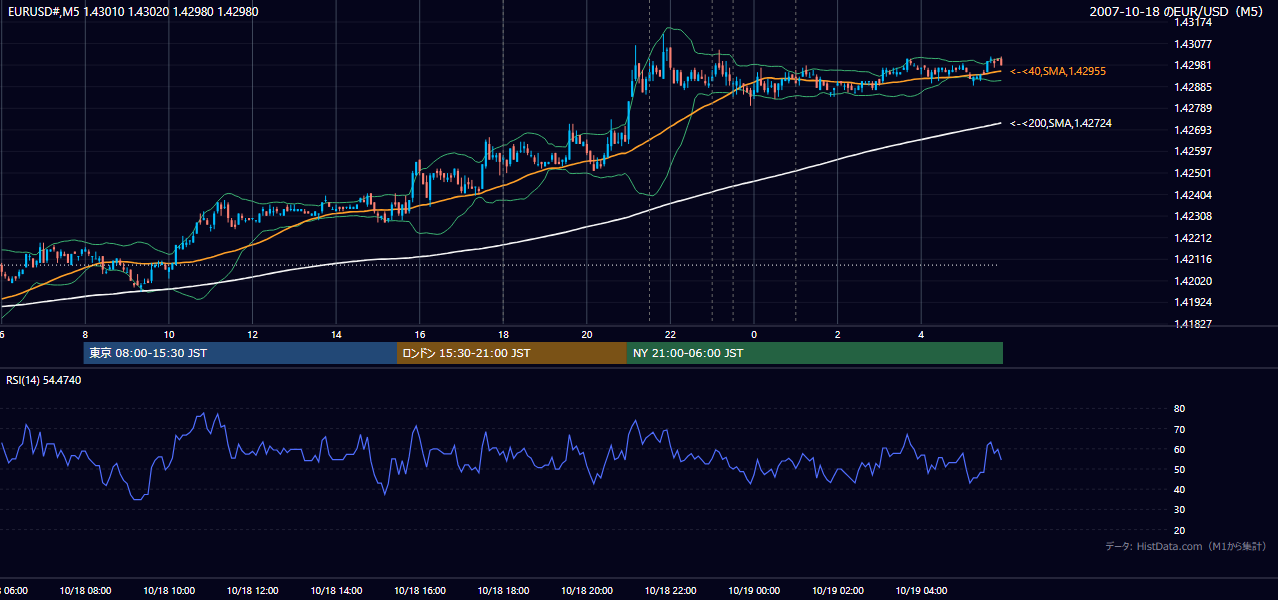The height and width of the screenshot is (600, 1278).
Task: Click hour marker 18 under the price chart
Action: click(x=503, y=335)
